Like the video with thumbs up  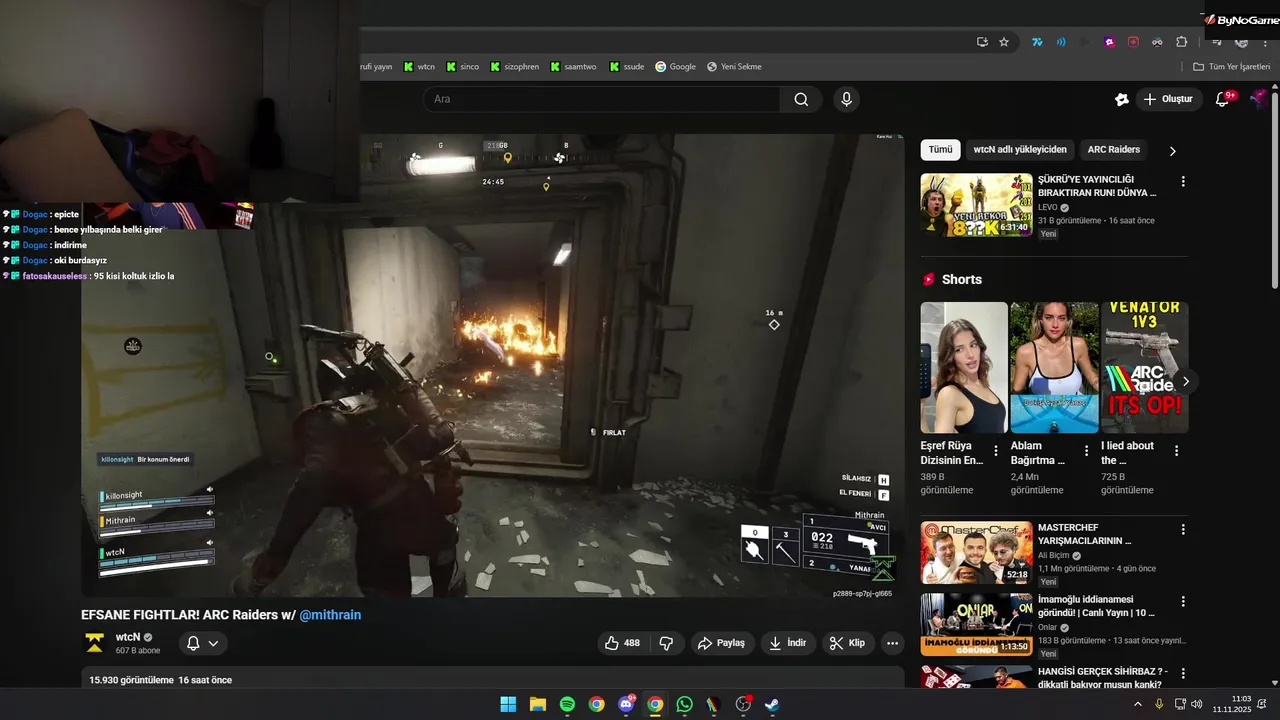(623, 643)
